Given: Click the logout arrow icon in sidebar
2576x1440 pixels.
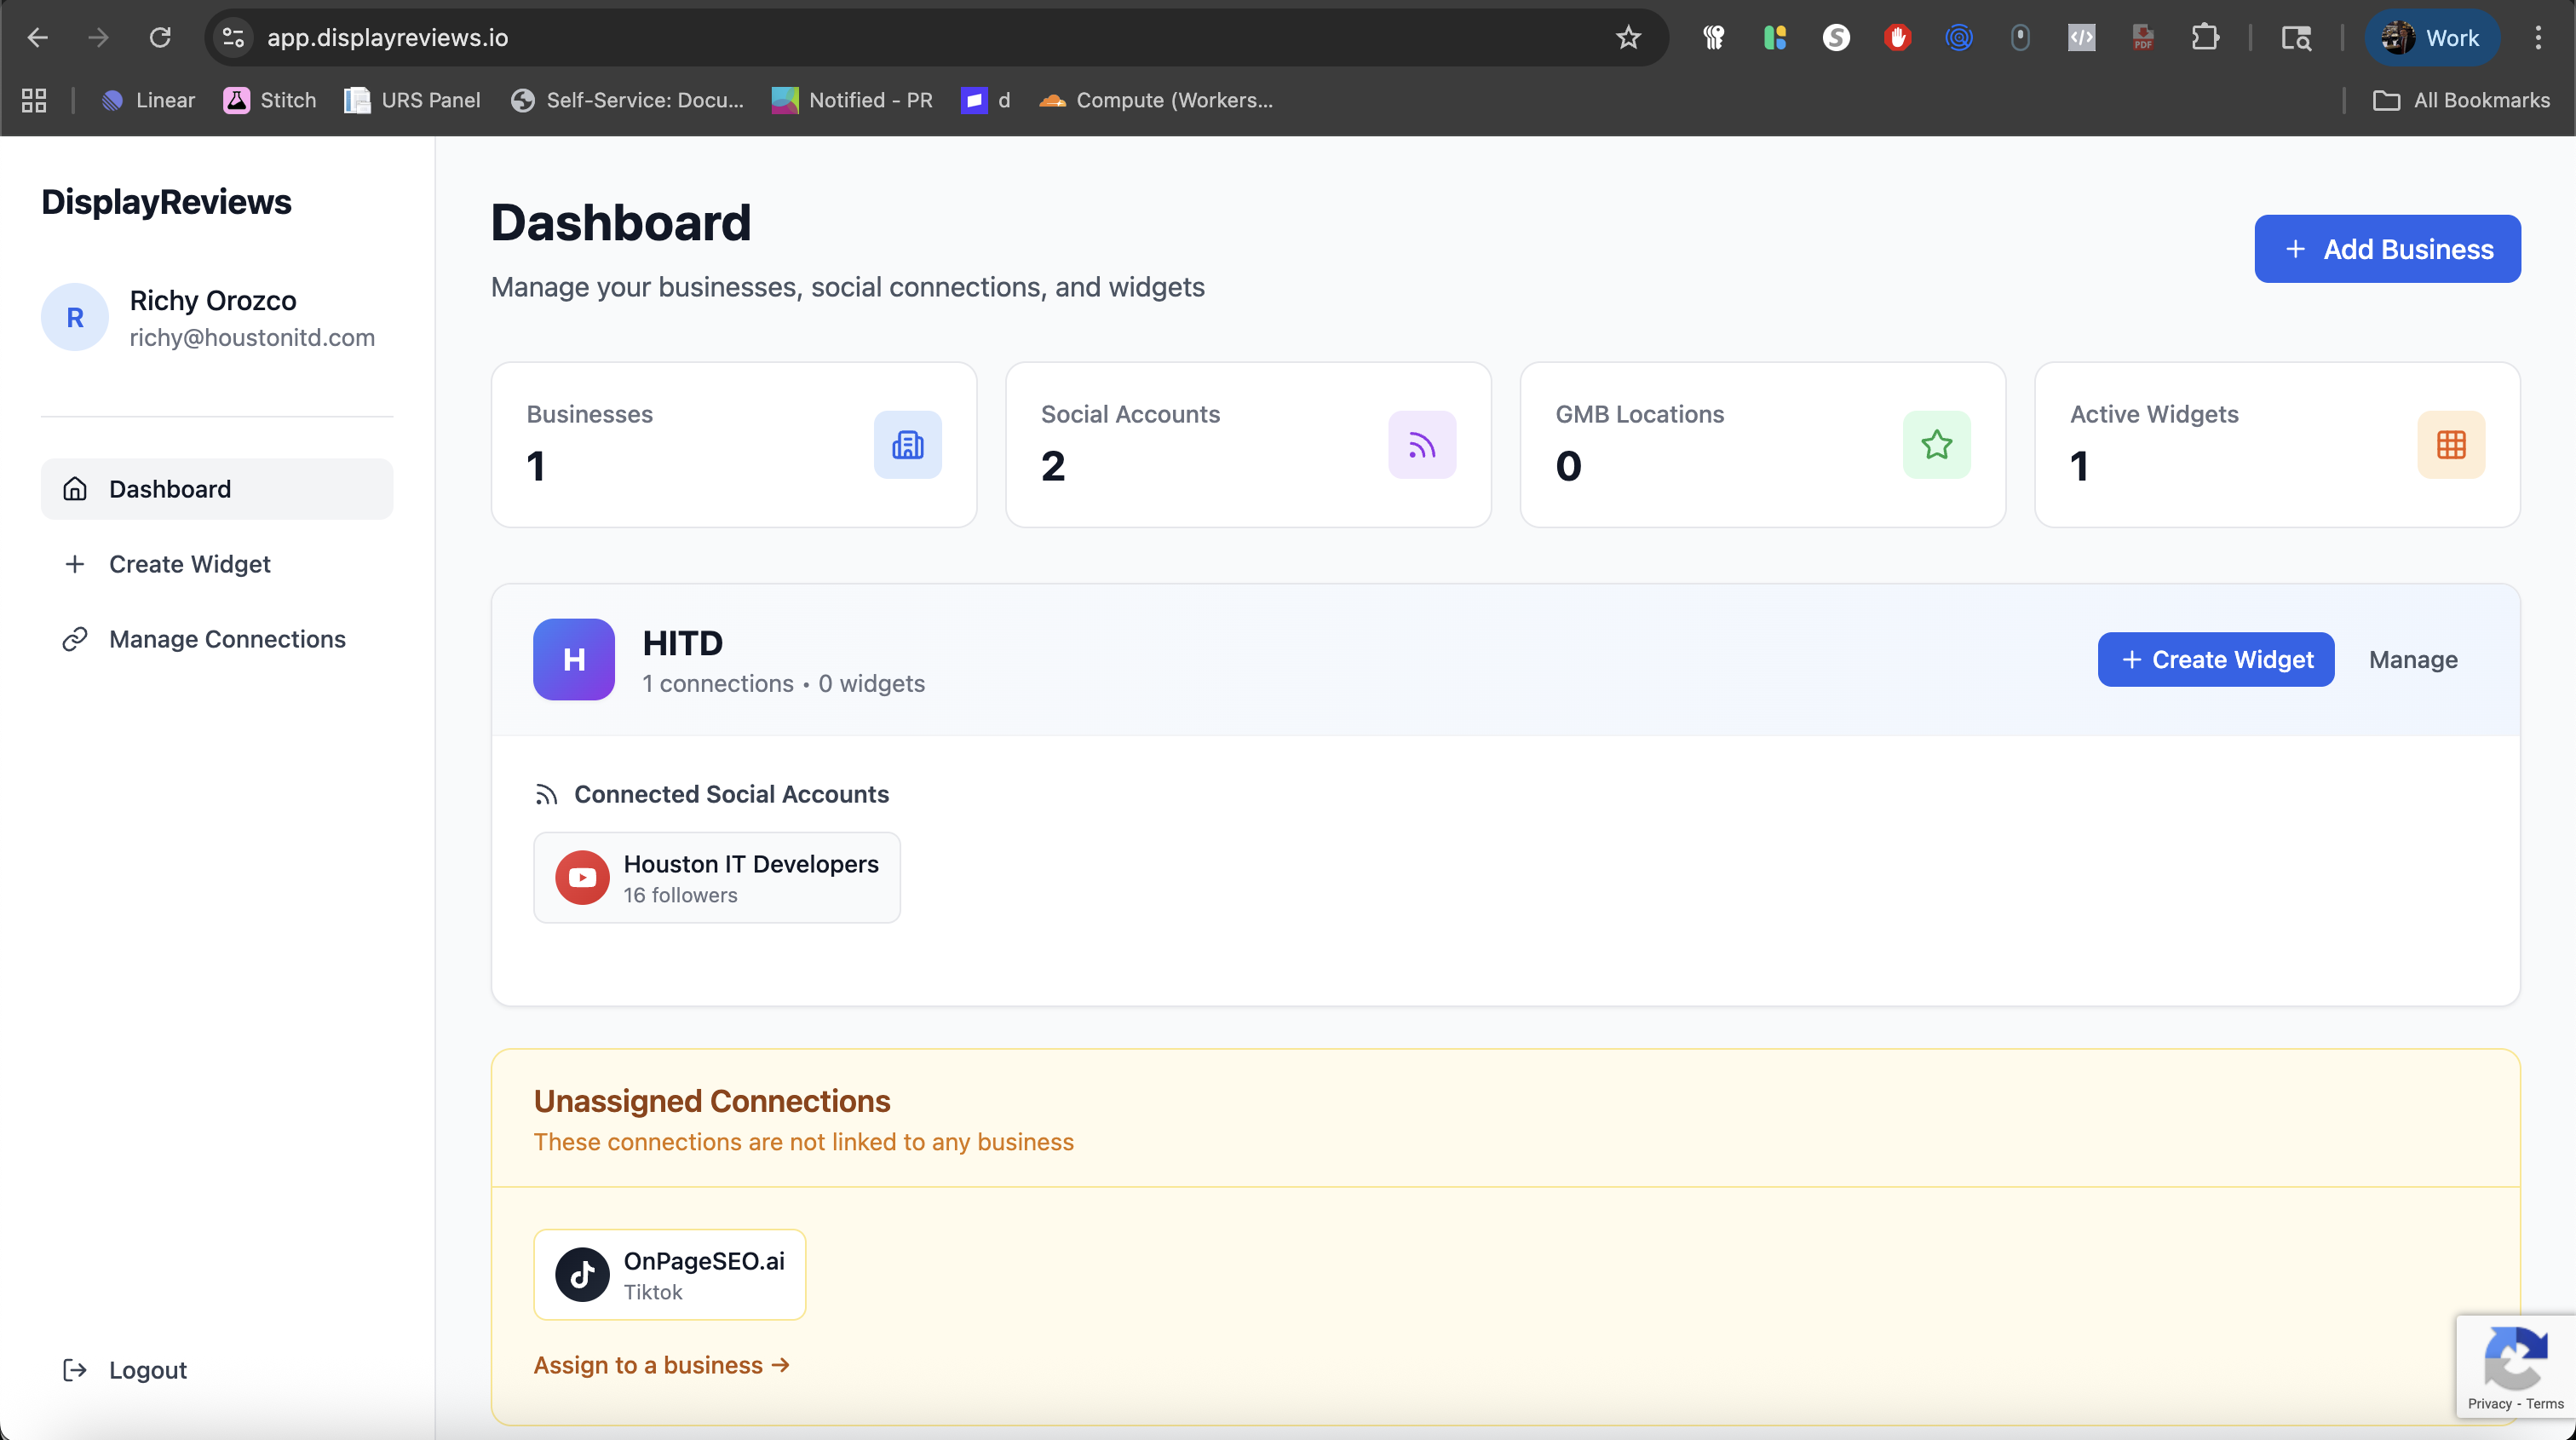Looking at the screenshot, I should pos(76,1369).
